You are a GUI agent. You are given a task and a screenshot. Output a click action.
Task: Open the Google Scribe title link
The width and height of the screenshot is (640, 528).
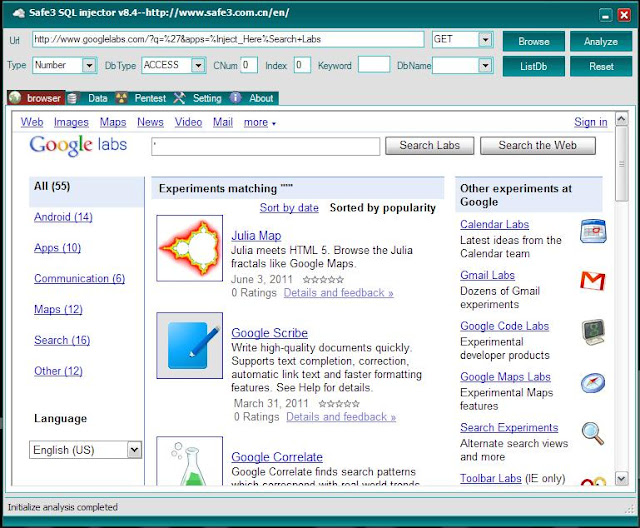(269, 333)
